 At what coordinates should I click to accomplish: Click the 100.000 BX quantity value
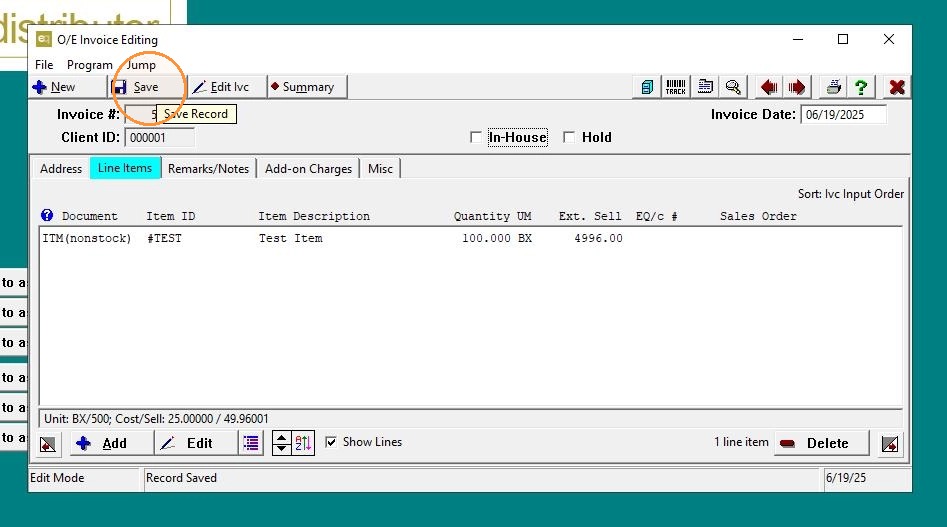pyautogui.click(x=496, y=238)
